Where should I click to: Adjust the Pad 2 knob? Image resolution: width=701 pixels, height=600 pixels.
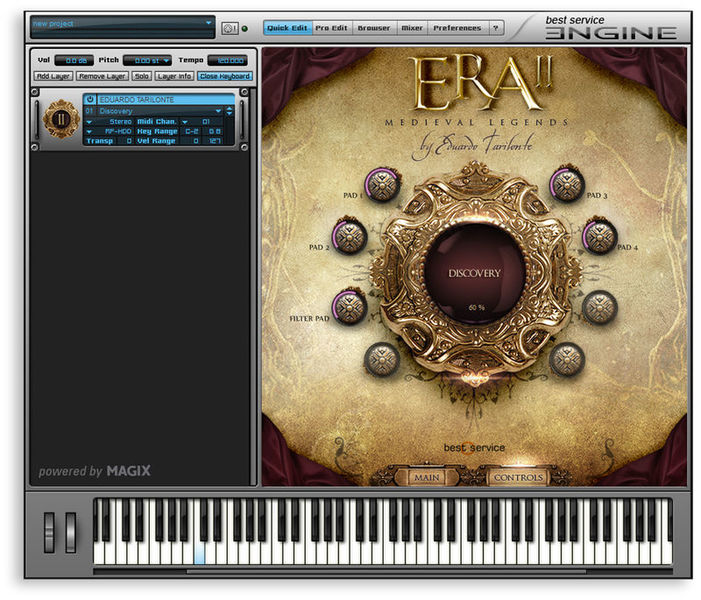pyautogui.click(x=349, y=236)
